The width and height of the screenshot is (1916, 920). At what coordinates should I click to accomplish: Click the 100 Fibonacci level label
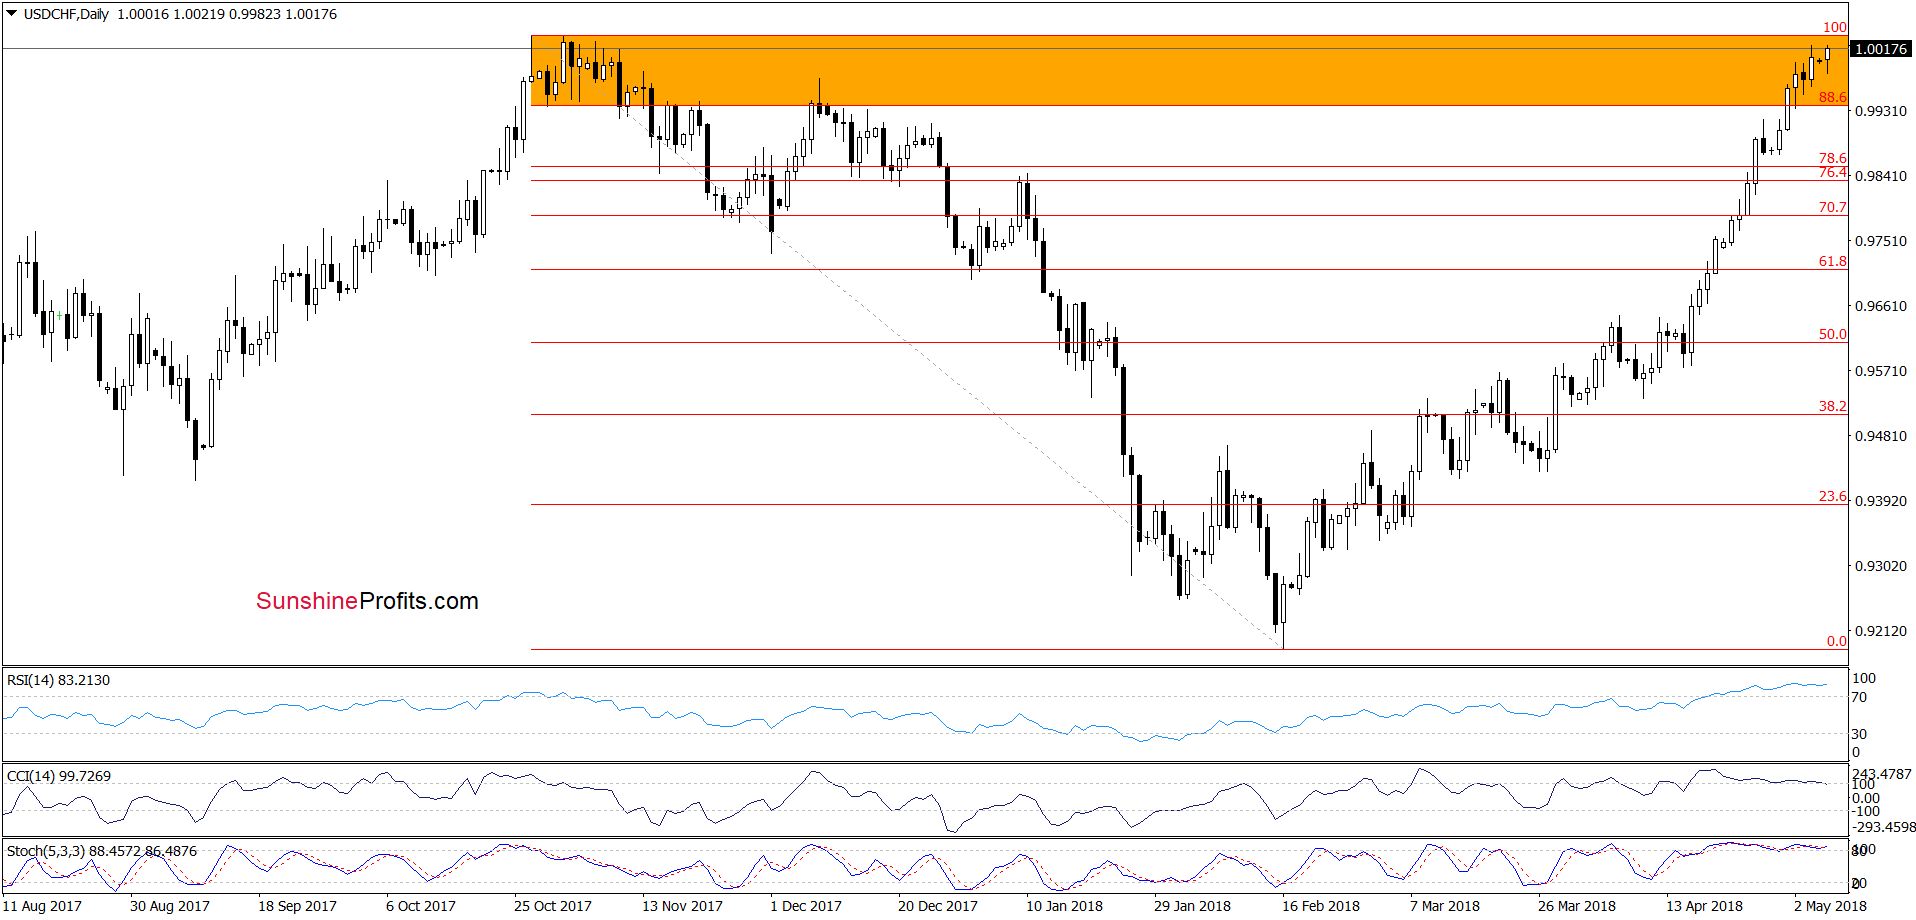pyautogui.click(x=1835, y=27)
